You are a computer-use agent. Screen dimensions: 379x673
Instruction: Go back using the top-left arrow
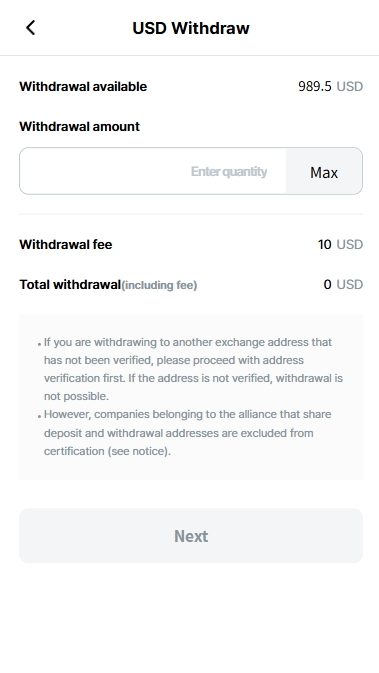[x=30, y=28]
